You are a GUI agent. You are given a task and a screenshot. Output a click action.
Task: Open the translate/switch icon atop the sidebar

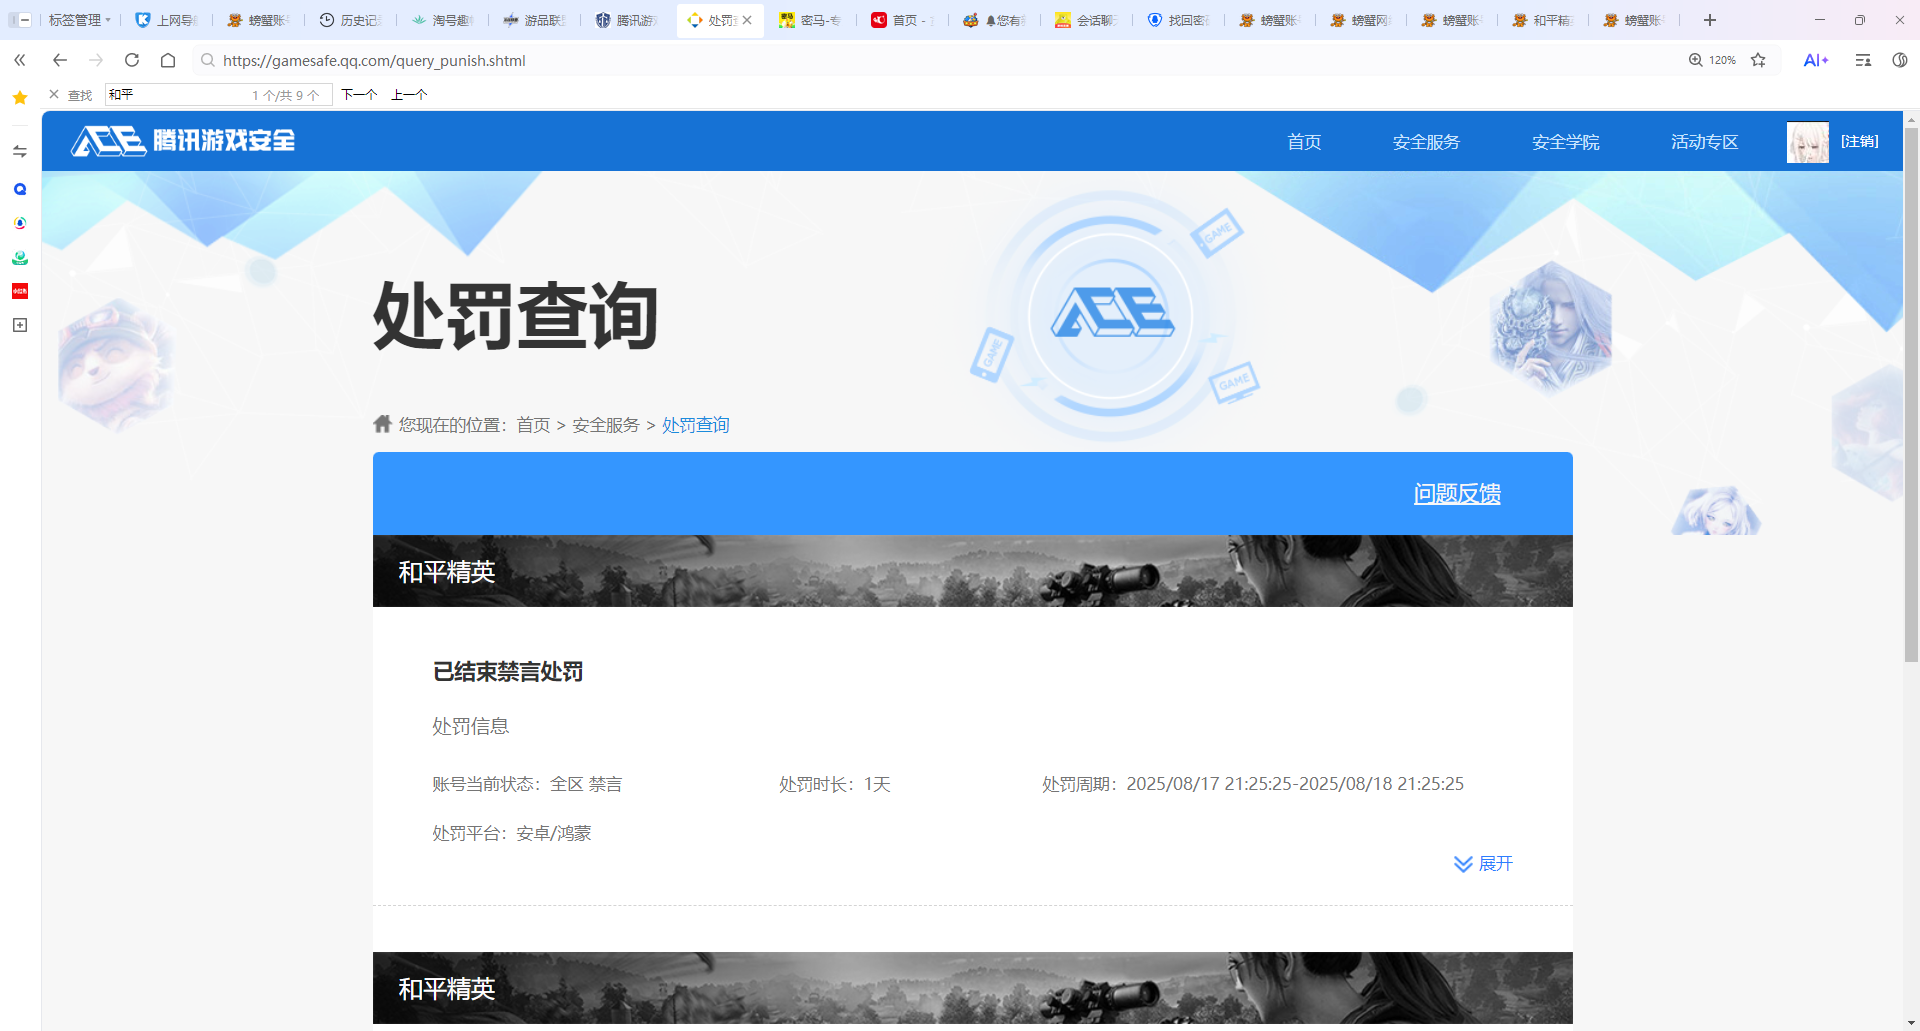[19, 150]
